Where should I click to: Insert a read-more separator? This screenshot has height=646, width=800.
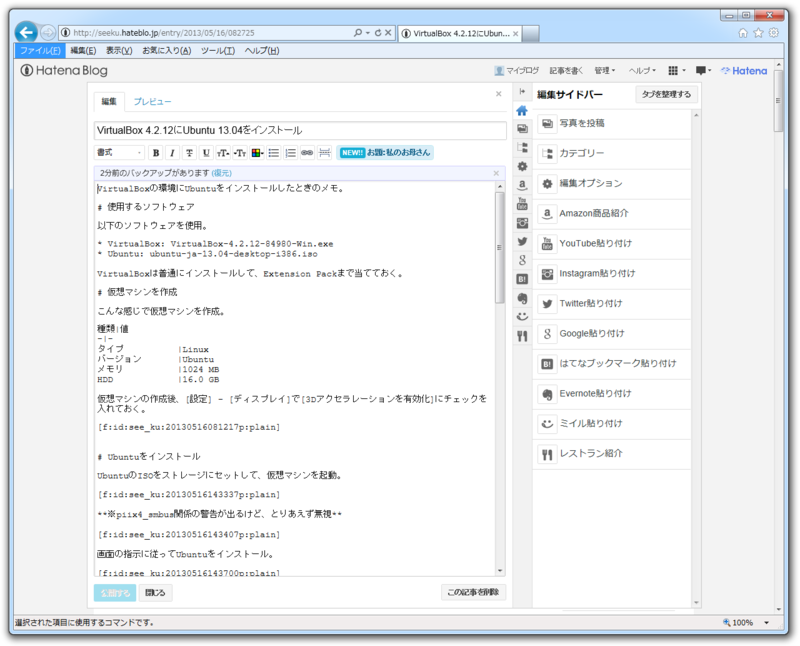coord(324,153)
